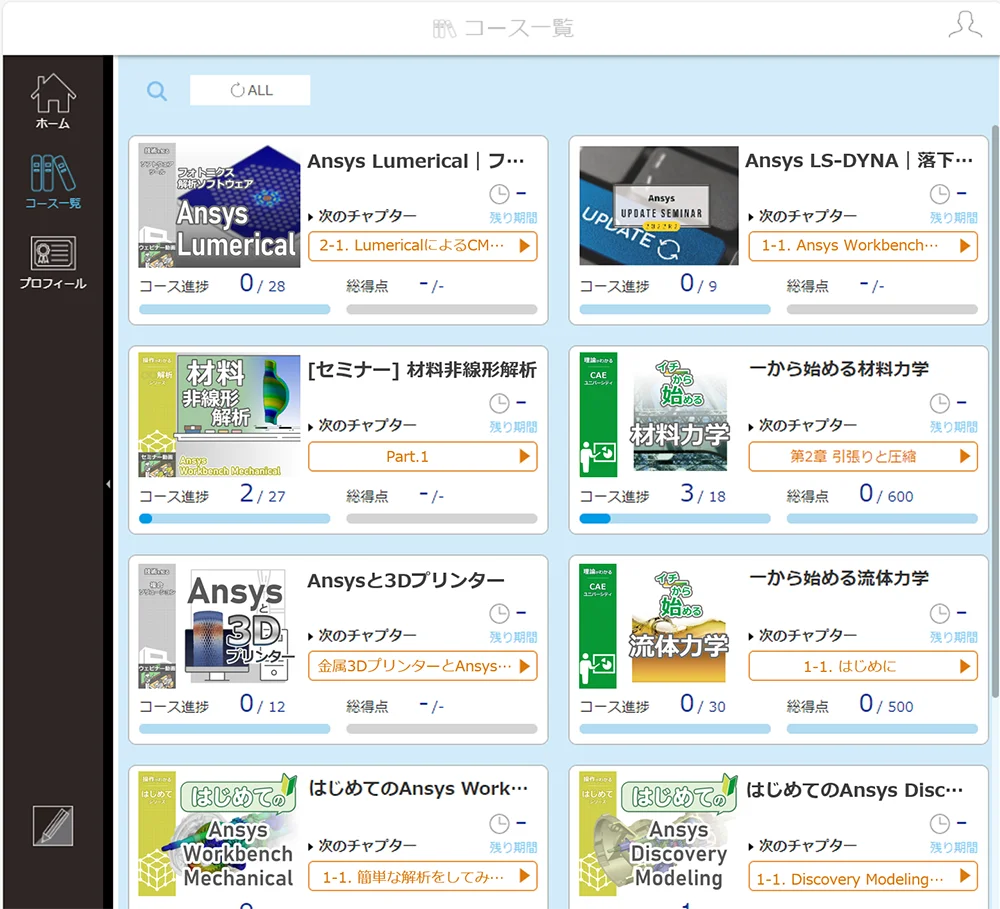Start chapter 1-1. Discovery Modeling…

pyautogui.click(x=863, y=876)
